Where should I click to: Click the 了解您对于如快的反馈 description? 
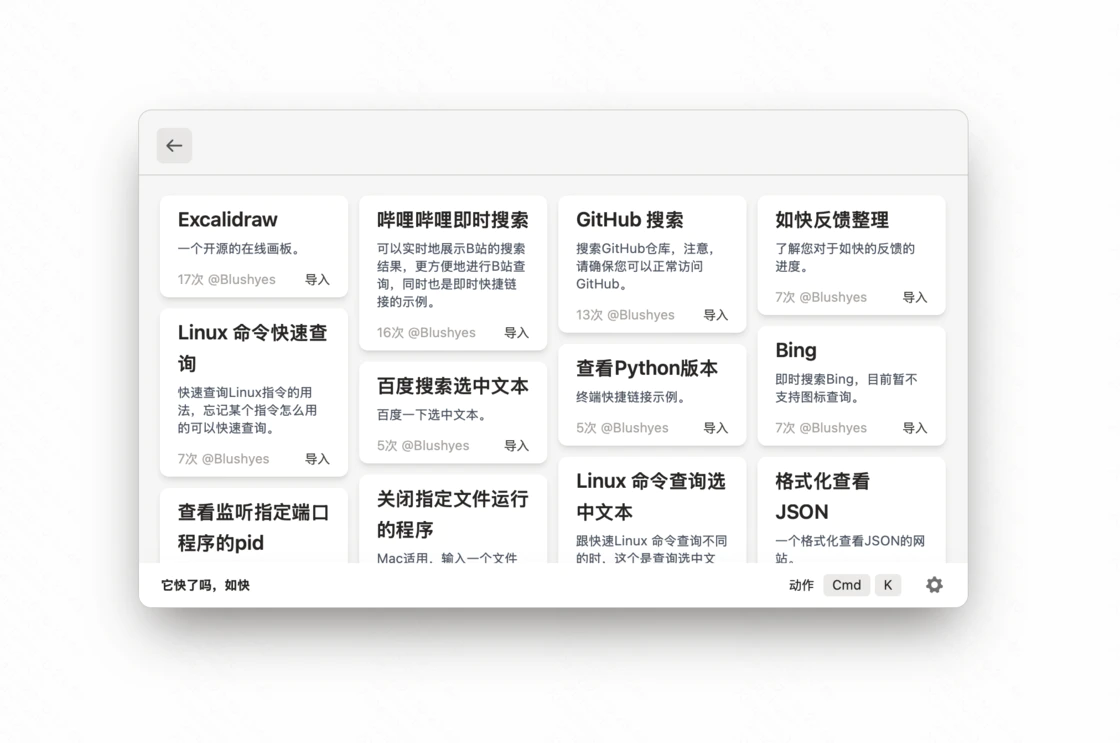click(x=845, y=257)
